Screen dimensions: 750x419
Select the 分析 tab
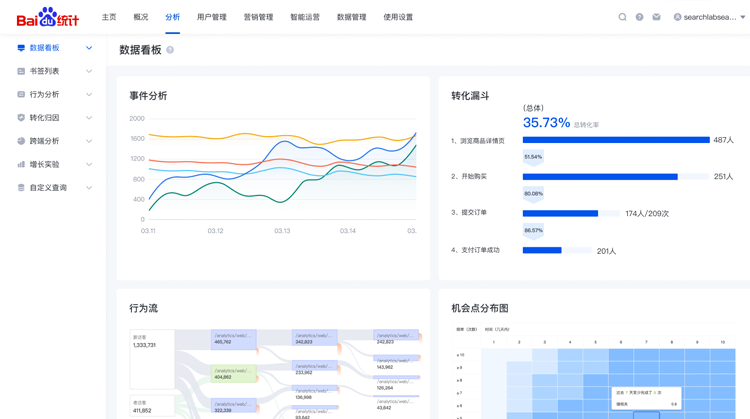[x=173, y=17]
